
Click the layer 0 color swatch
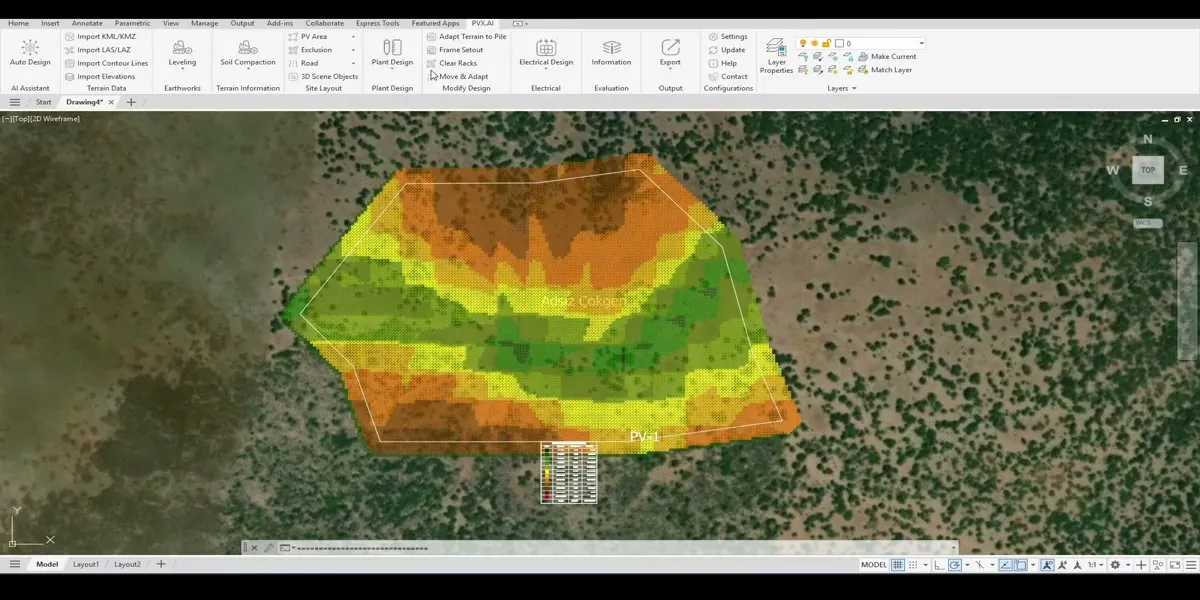840,43
